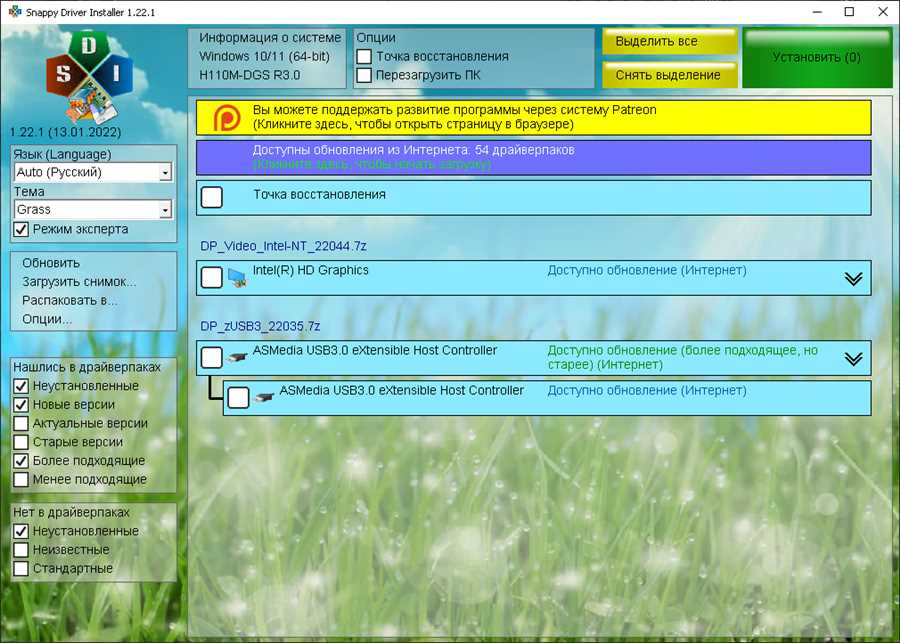Open the Опции... menu item
Image resolution: width=900 pixels, height=643 pixels.
47,319
